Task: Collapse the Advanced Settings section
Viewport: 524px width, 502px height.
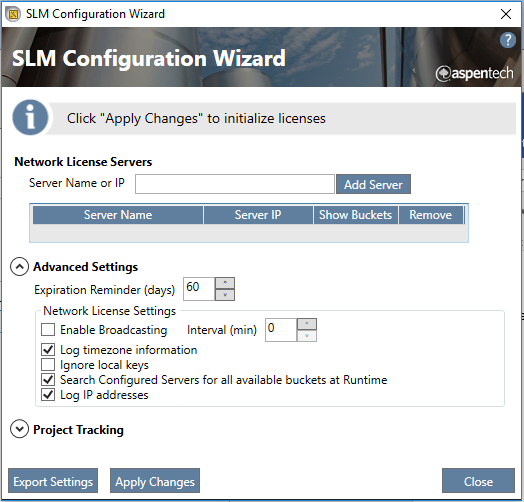Action: coord(19,267)
